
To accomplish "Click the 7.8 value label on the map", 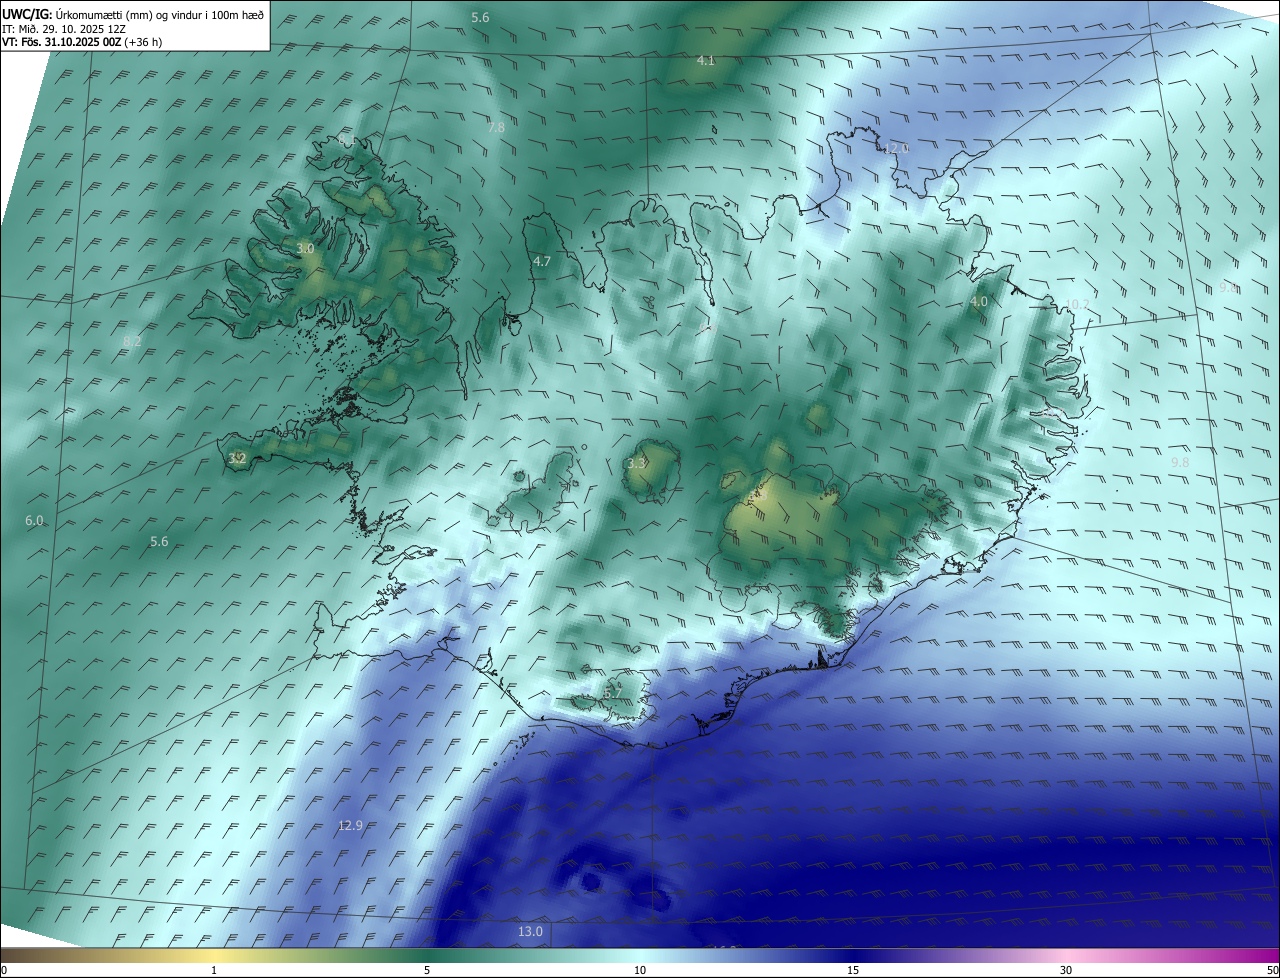I will (496, 128).
